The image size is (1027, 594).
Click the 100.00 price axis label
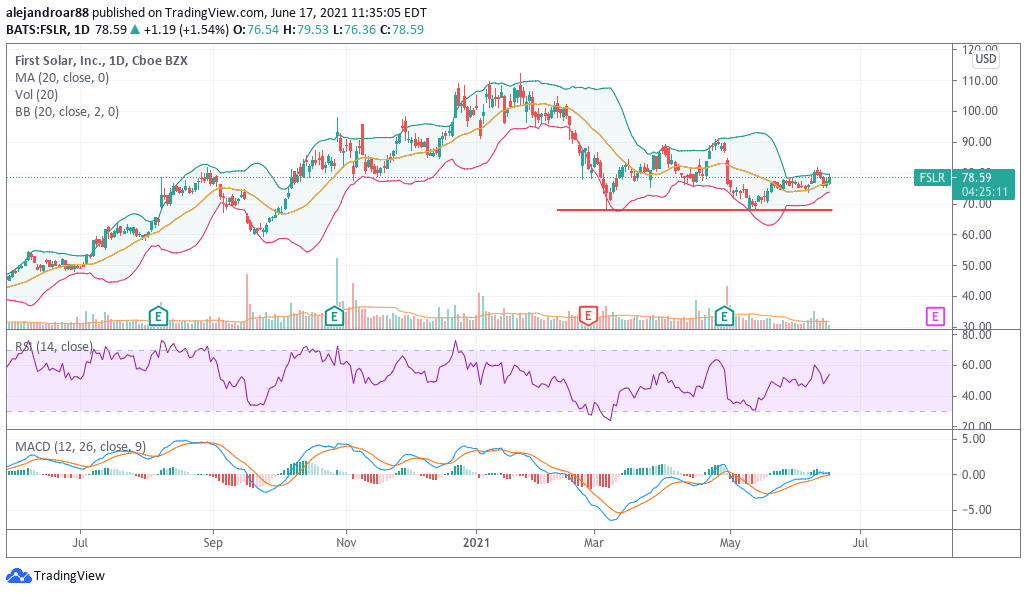pyautogui.click(x=979, y=111)
